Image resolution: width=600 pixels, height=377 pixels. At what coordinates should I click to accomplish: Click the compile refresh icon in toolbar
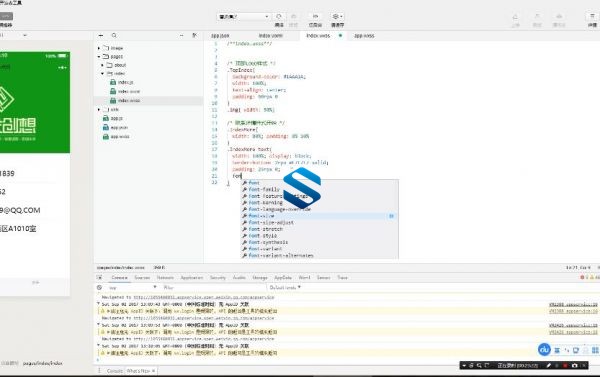[x=279, y=16]
